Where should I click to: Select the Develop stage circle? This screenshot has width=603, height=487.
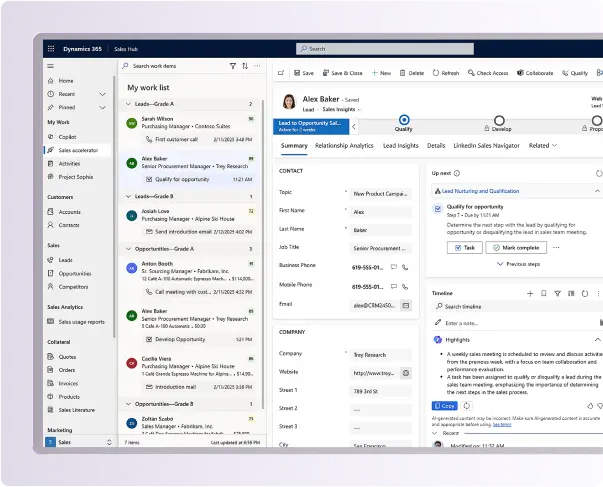[x=499, y=120]
